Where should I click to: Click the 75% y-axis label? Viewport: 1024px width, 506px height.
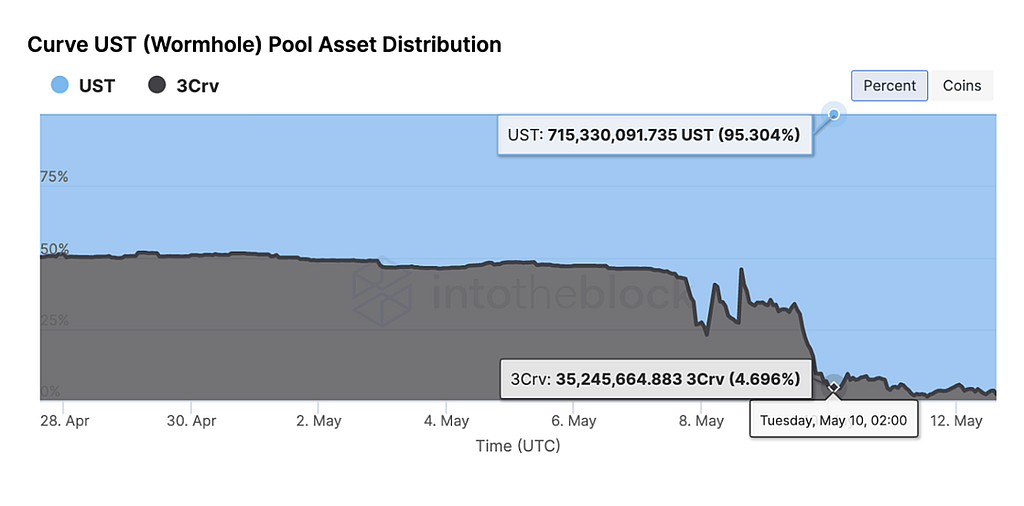coord(54,177)
